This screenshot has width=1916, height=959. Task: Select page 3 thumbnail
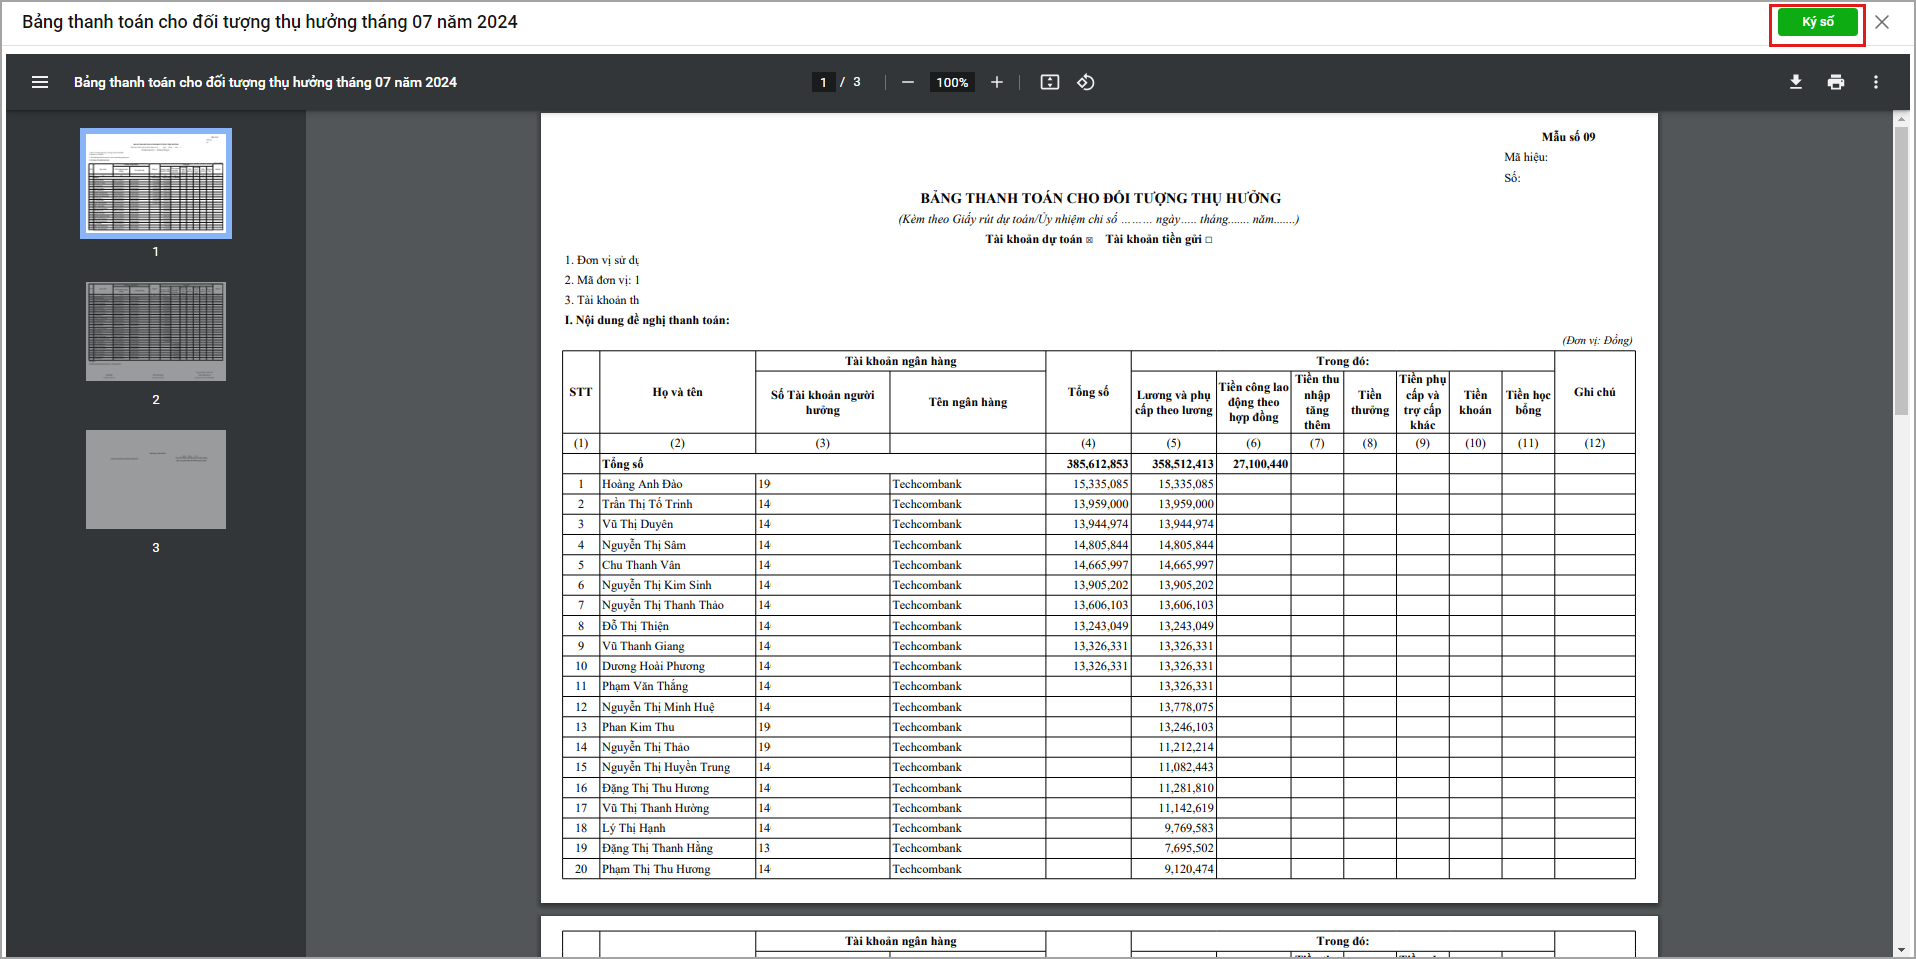(156, 479)
